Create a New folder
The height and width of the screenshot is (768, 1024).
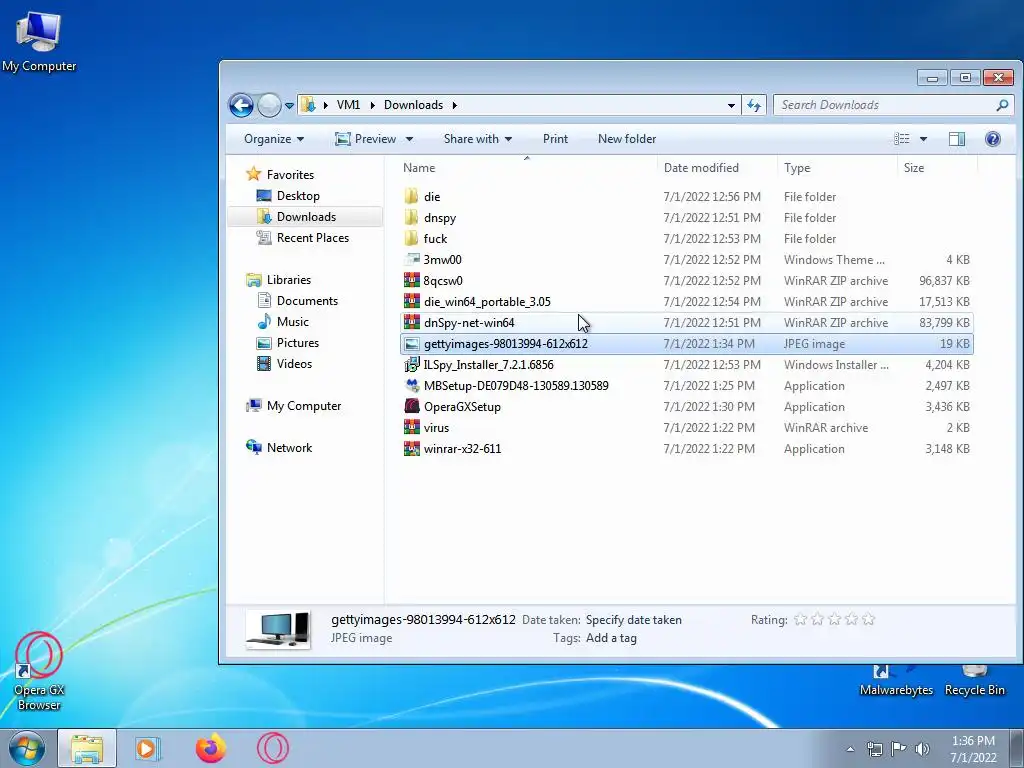click(x=626, y=139)
